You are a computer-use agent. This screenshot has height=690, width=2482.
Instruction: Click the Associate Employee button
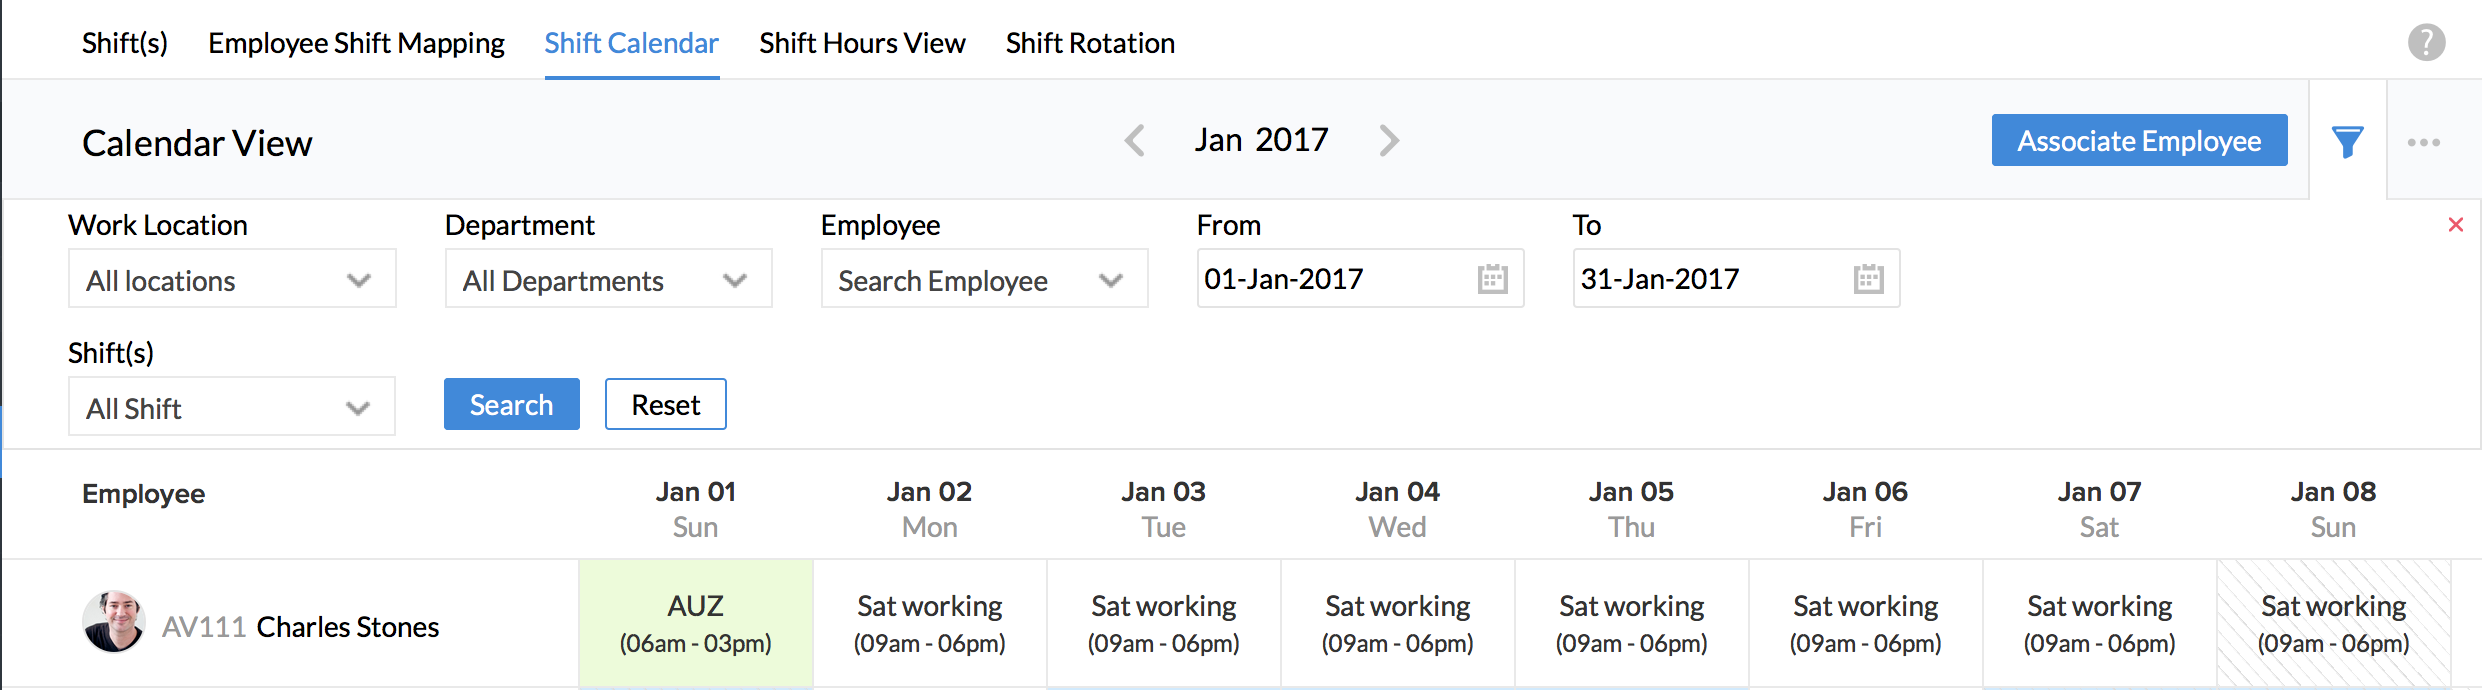tap(2139, 141)
